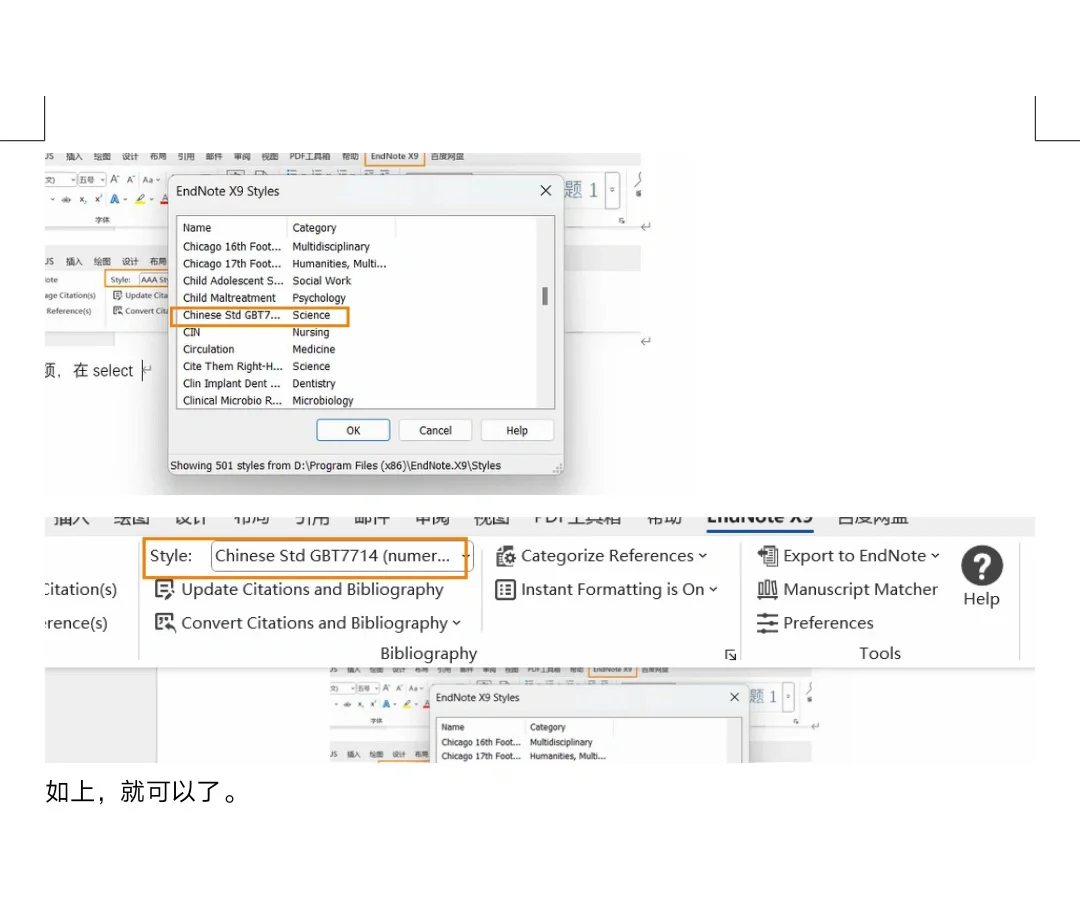Open 引用 tab in the upper screenshot
The image size is (1080, 921).
[186, 157]
